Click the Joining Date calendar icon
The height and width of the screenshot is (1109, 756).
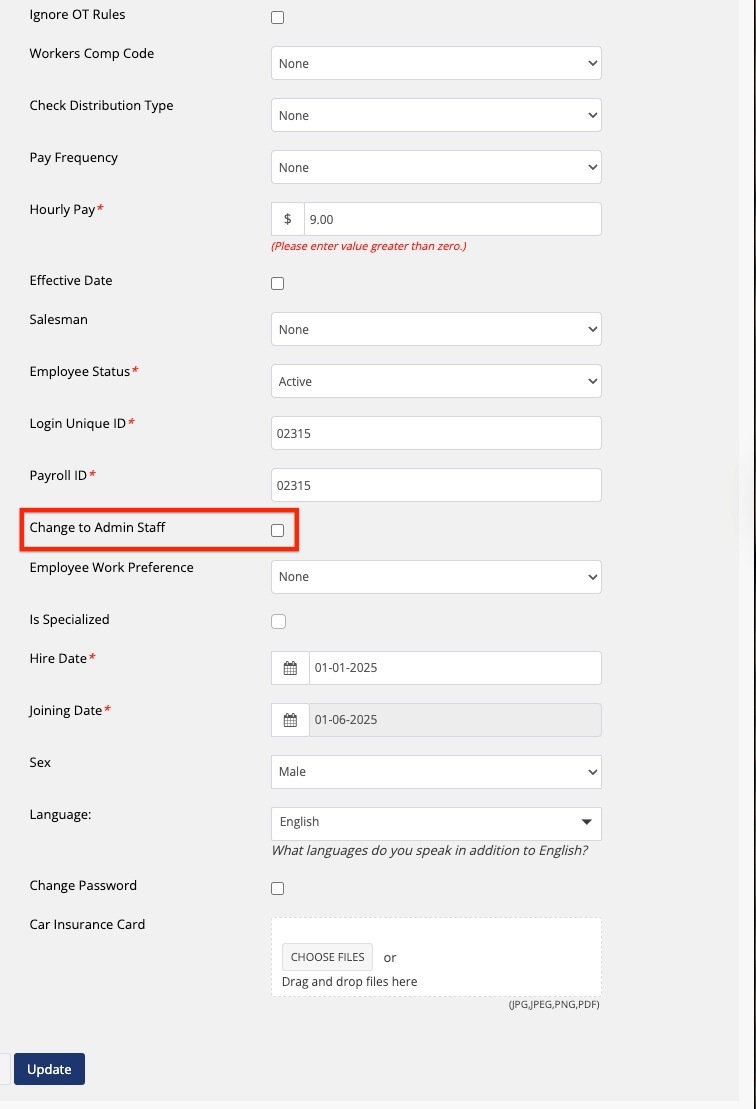290,720
